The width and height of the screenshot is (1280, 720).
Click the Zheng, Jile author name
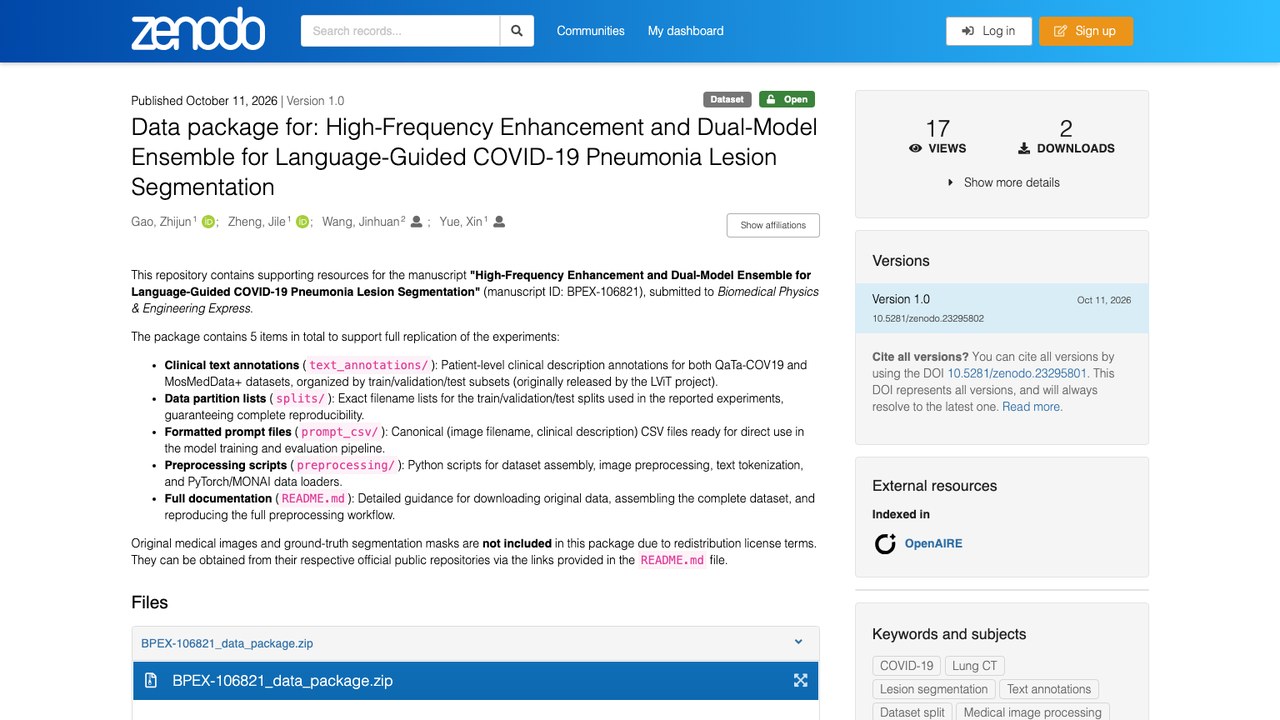coord(256,222)
